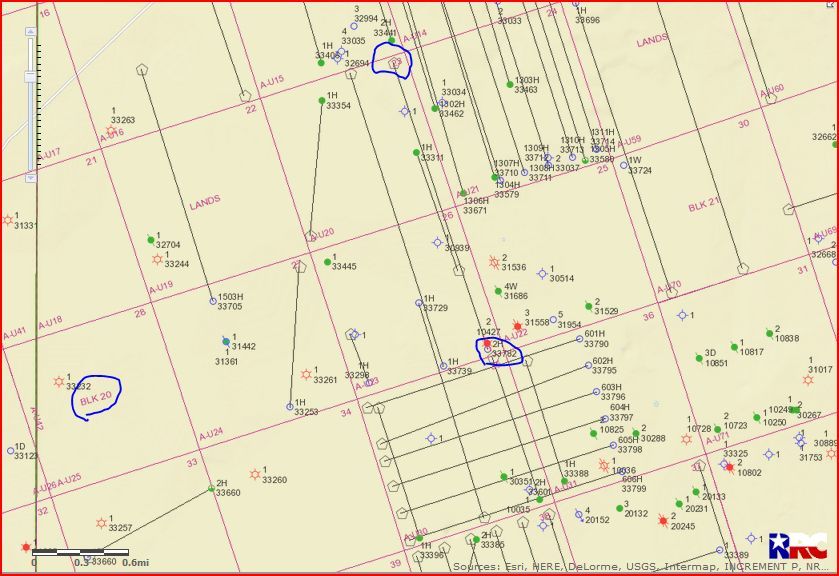Select red well symbol 10802
Viewport: 839px width, 576px height.
729,467
